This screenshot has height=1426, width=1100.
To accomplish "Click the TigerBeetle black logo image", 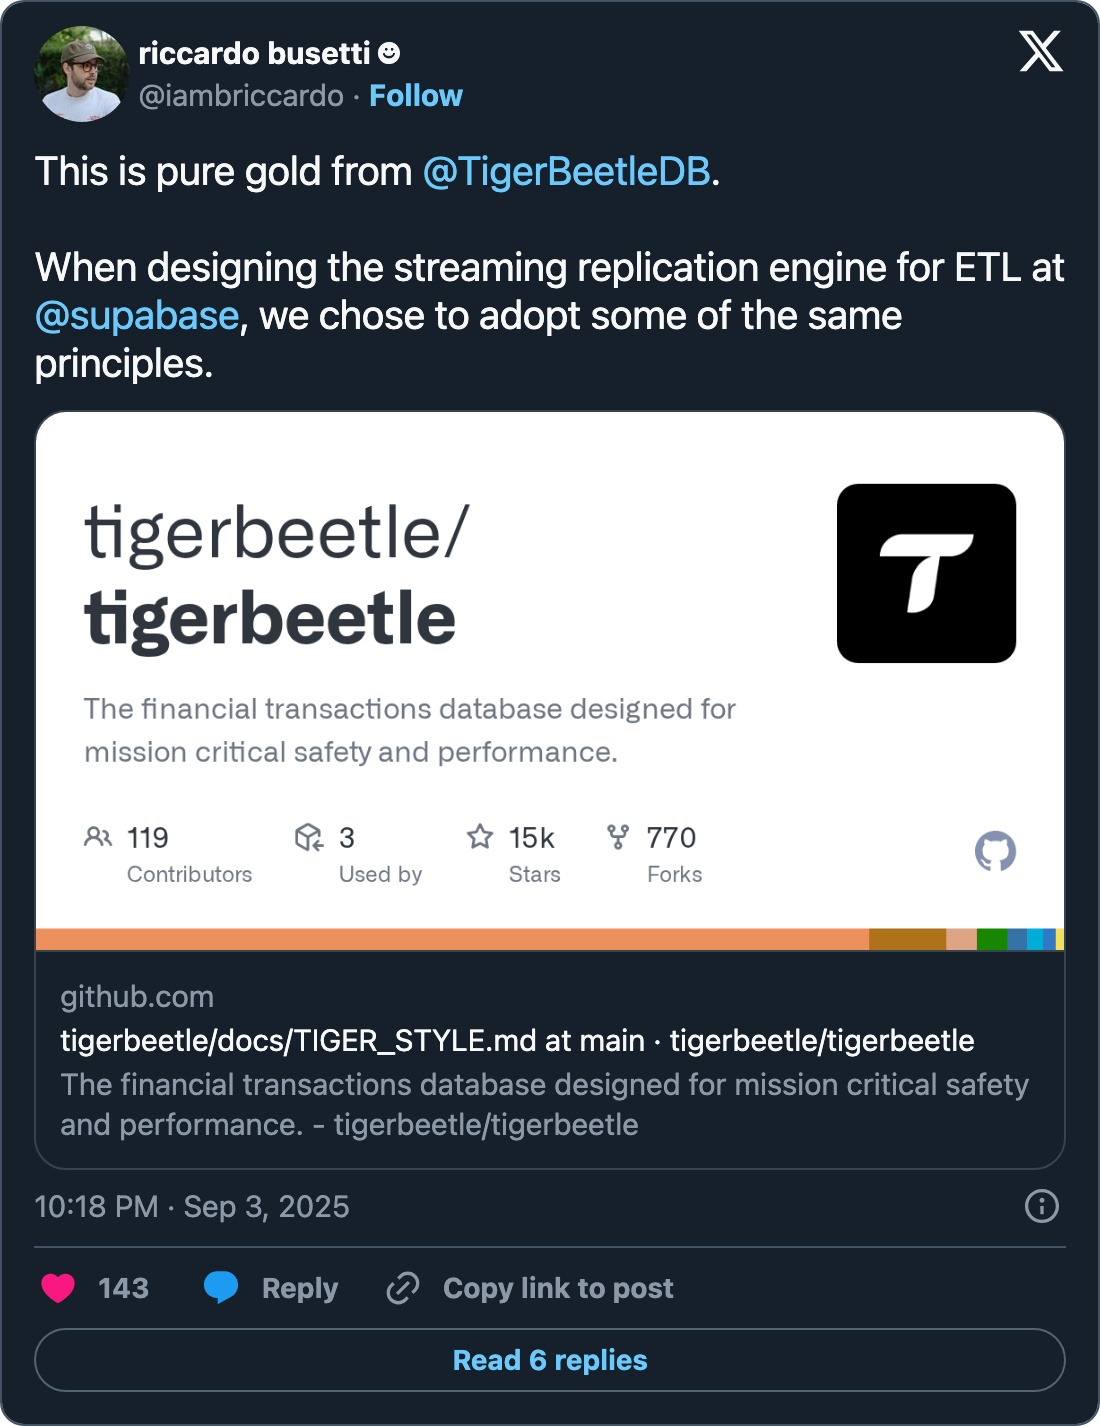I will point(926,573).
